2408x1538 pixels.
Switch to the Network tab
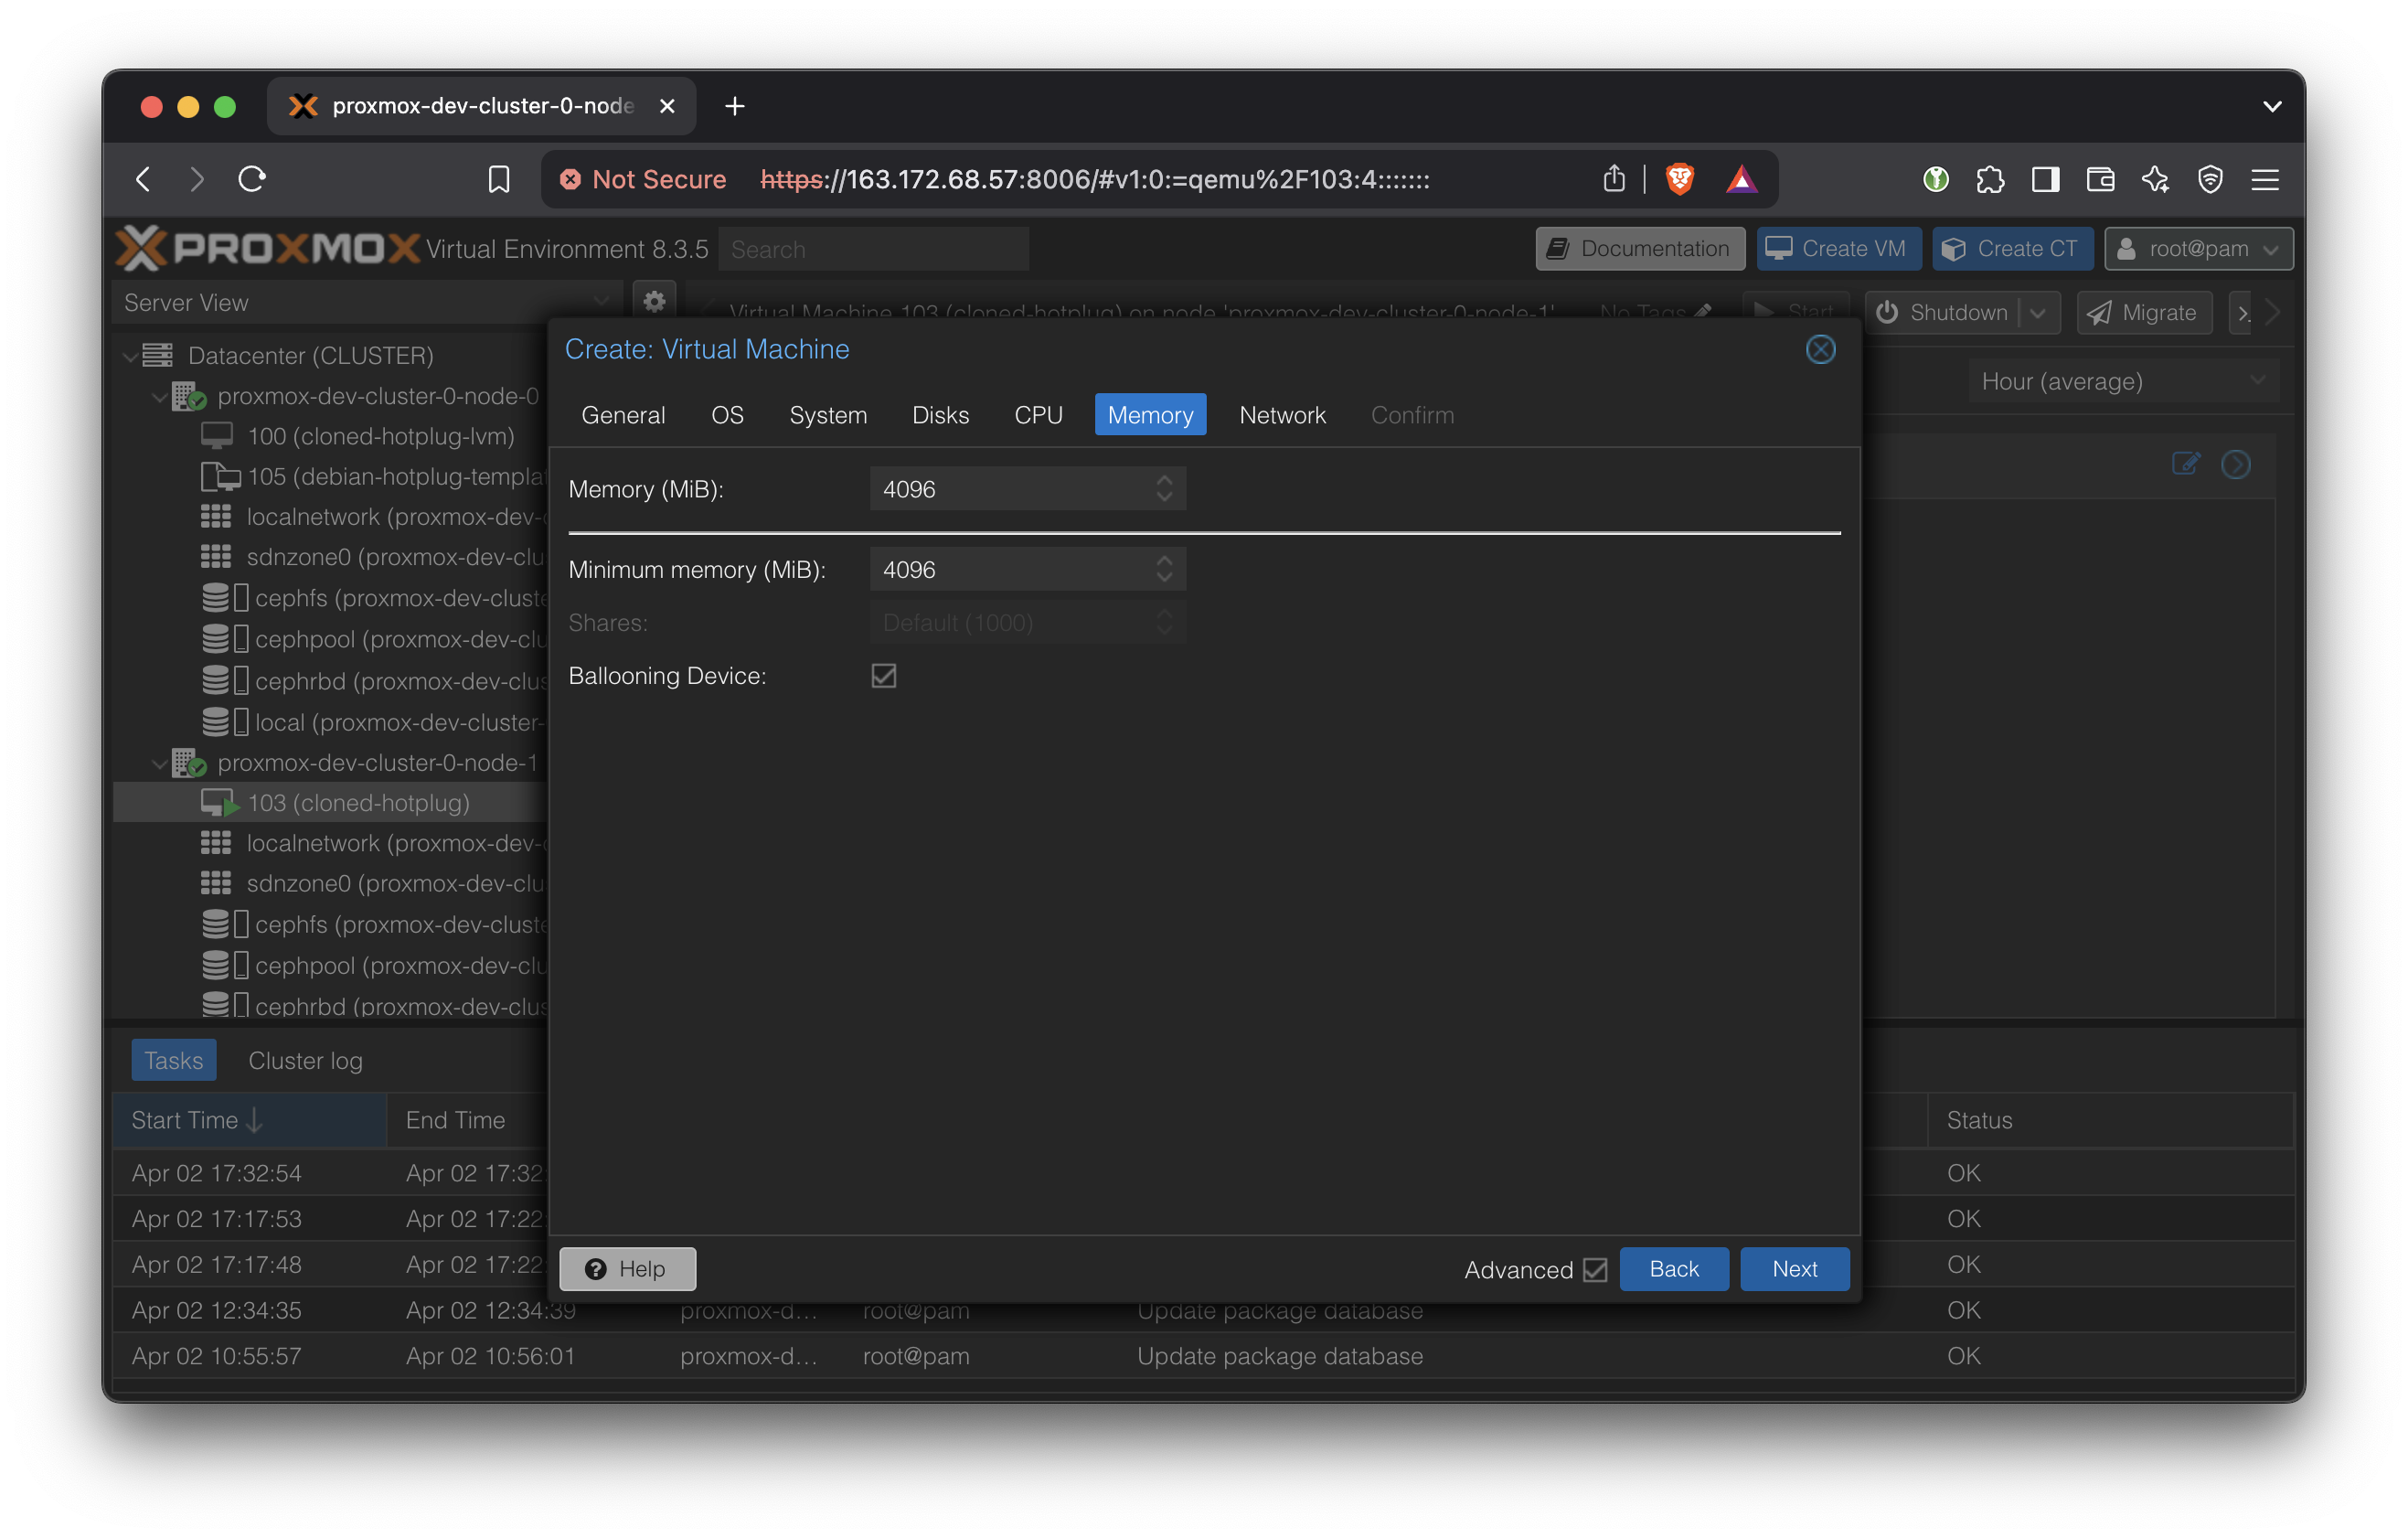[x=1282, y=415]
